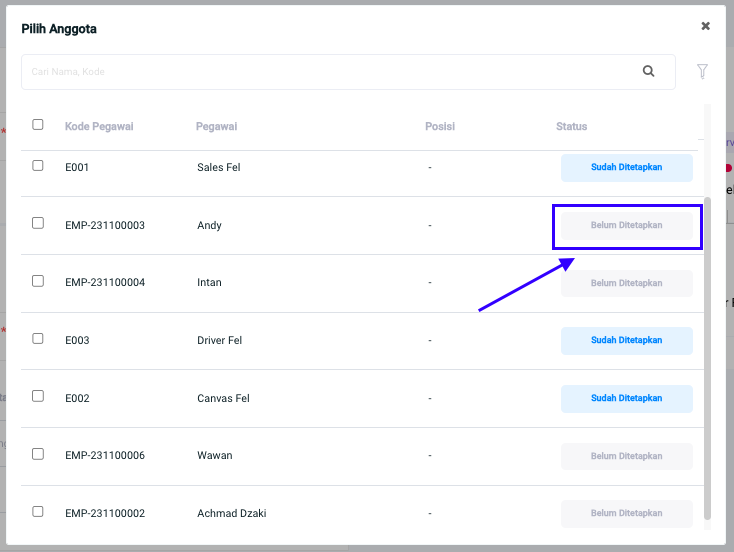Close the Pilih Anggota dialog
Image resolution: width=734 pixels, height=552 pixels.
705,27
